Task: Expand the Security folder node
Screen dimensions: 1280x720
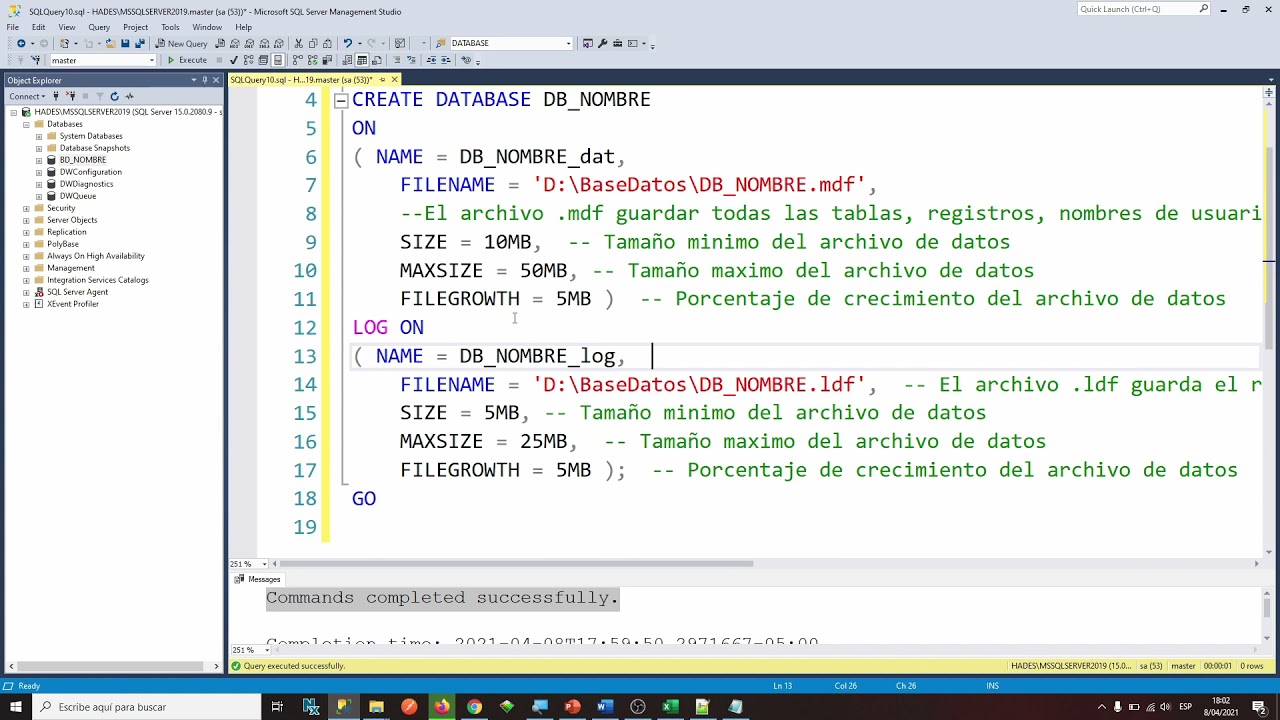Action: pyautogui.click(x=26, y=208)
